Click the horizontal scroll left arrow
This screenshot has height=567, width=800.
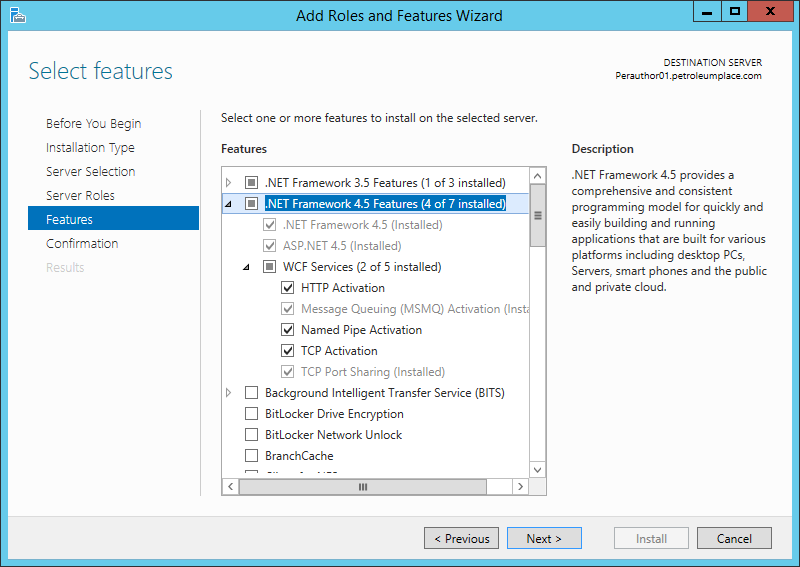pyautogui.click(x=230, y=486)
